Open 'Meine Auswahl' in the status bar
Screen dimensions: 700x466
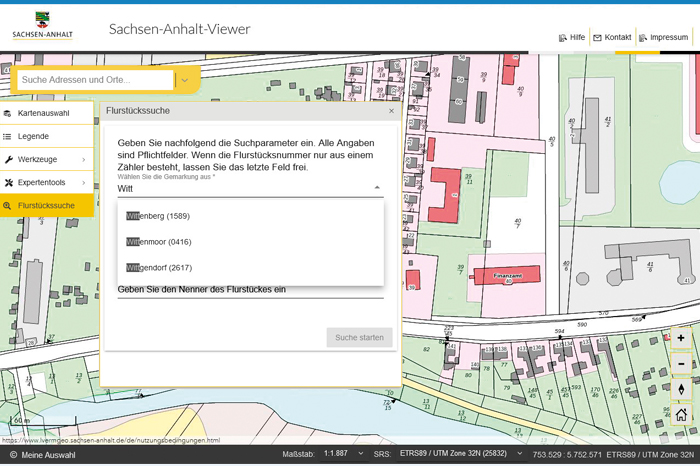[x=48, y=455]
